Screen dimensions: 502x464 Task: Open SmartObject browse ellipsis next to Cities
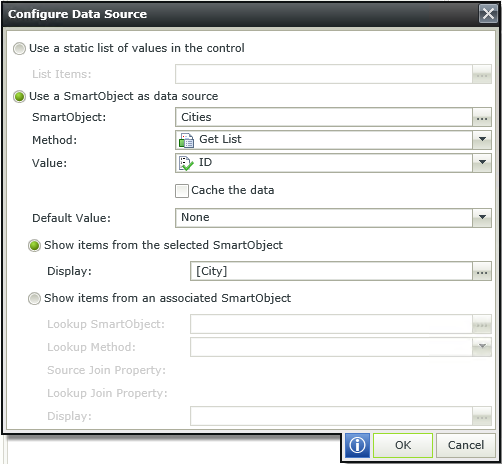coord(482,117)
